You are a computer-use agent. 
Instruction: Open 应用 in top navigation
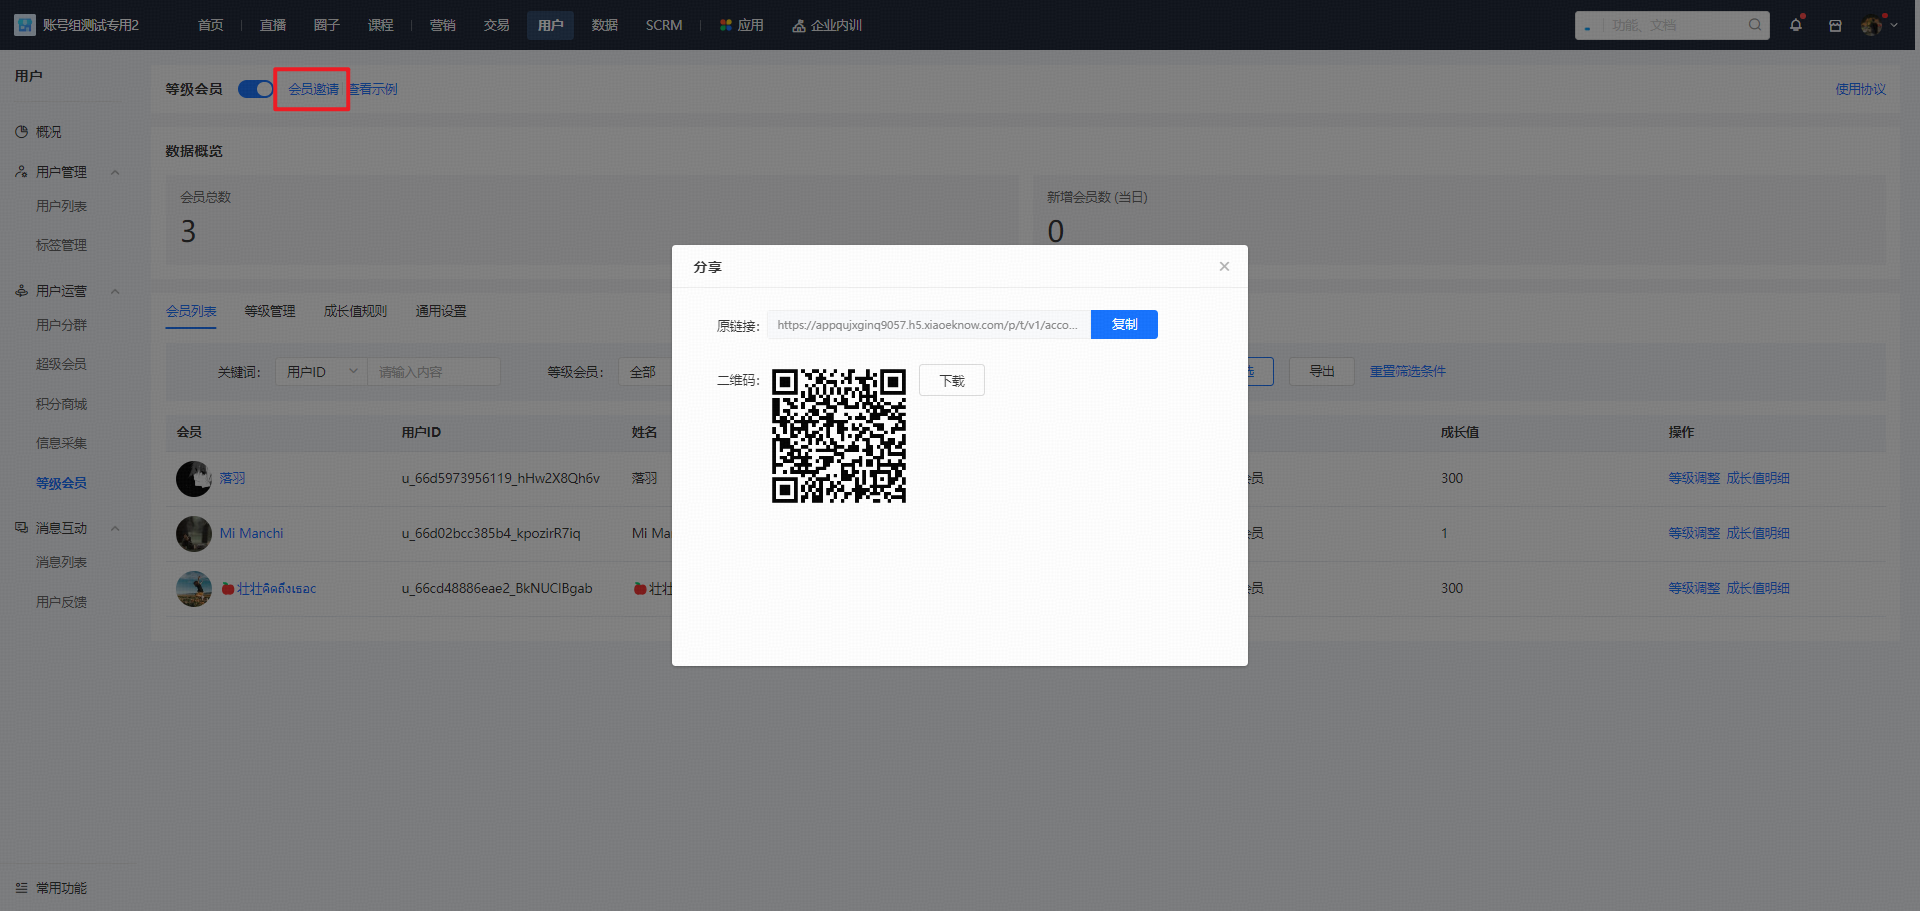742,25
